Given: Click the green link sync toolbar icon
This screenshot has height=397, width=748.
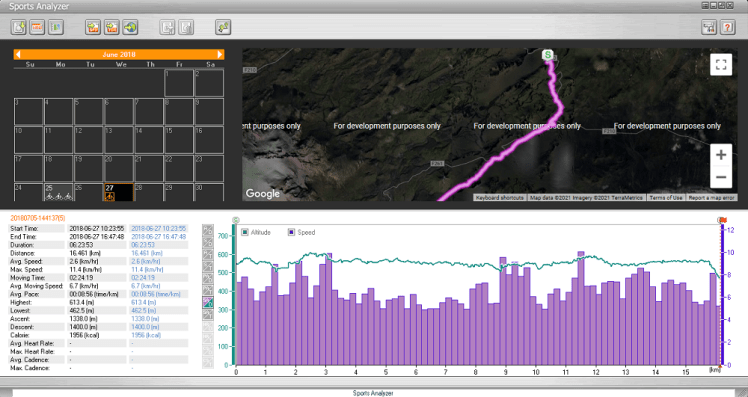Looking at the screenshot, I should point(223,27).
